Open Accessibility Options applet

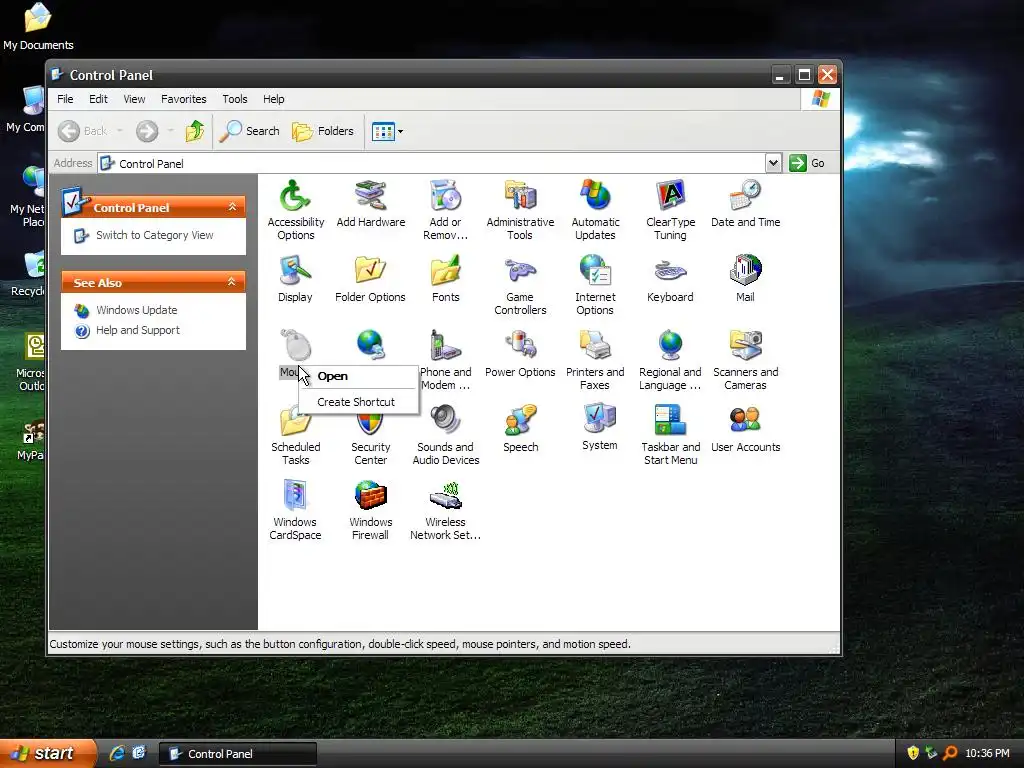295,210
